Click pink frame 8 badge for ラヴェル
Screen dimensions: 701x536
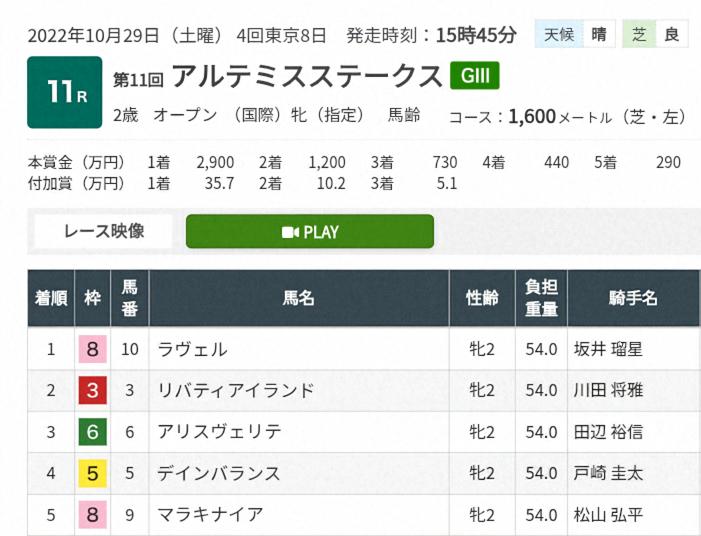[x=93, y=350]
